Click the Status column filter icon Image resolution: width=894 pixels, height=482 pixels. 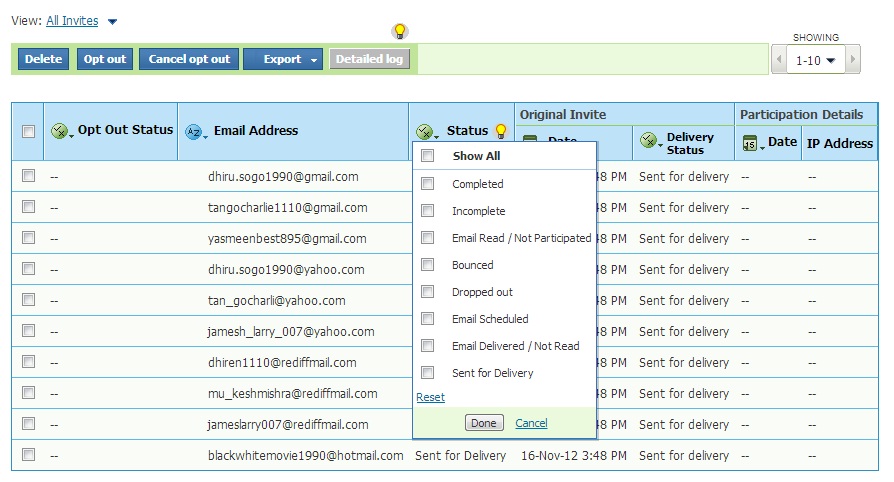(x=427, y=132)
